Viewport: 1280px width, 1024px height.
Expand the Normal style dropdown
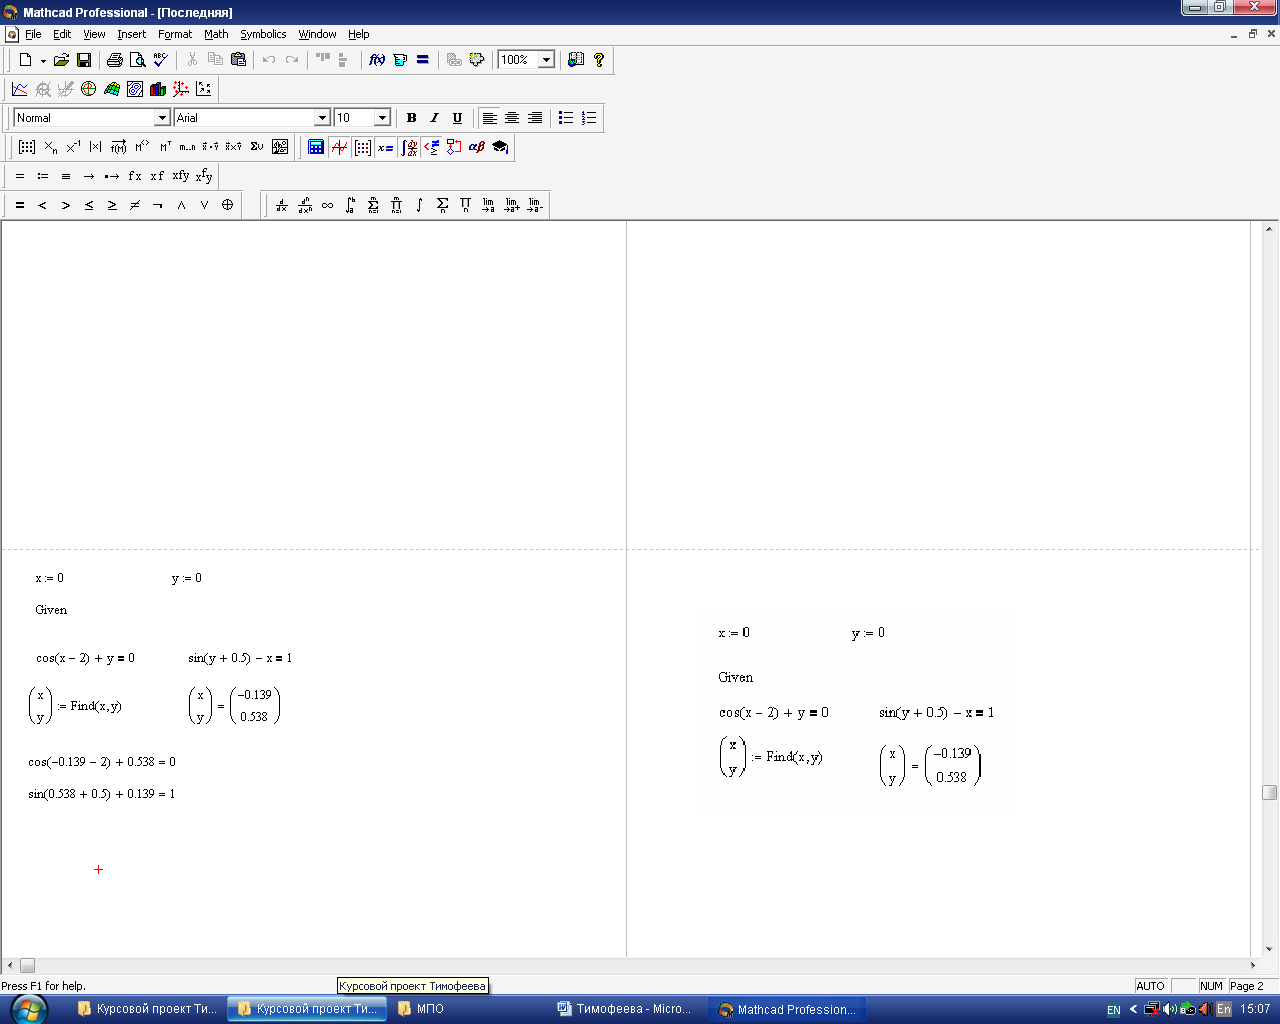162,118
